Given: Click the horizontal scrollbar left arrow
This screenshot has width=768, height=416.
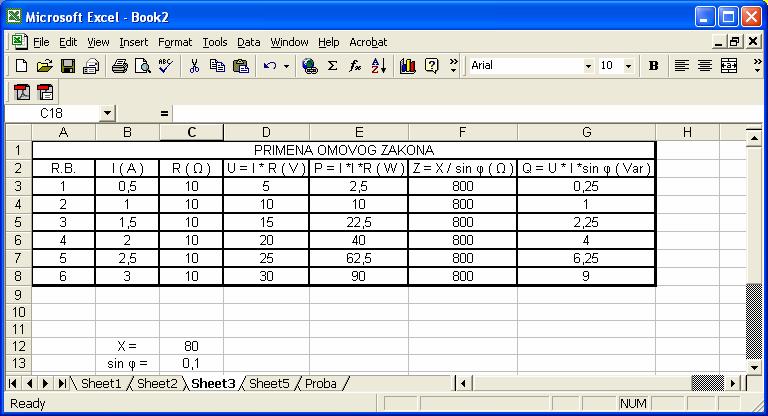Looking at the screenshot, I should [x=463, y=383].
